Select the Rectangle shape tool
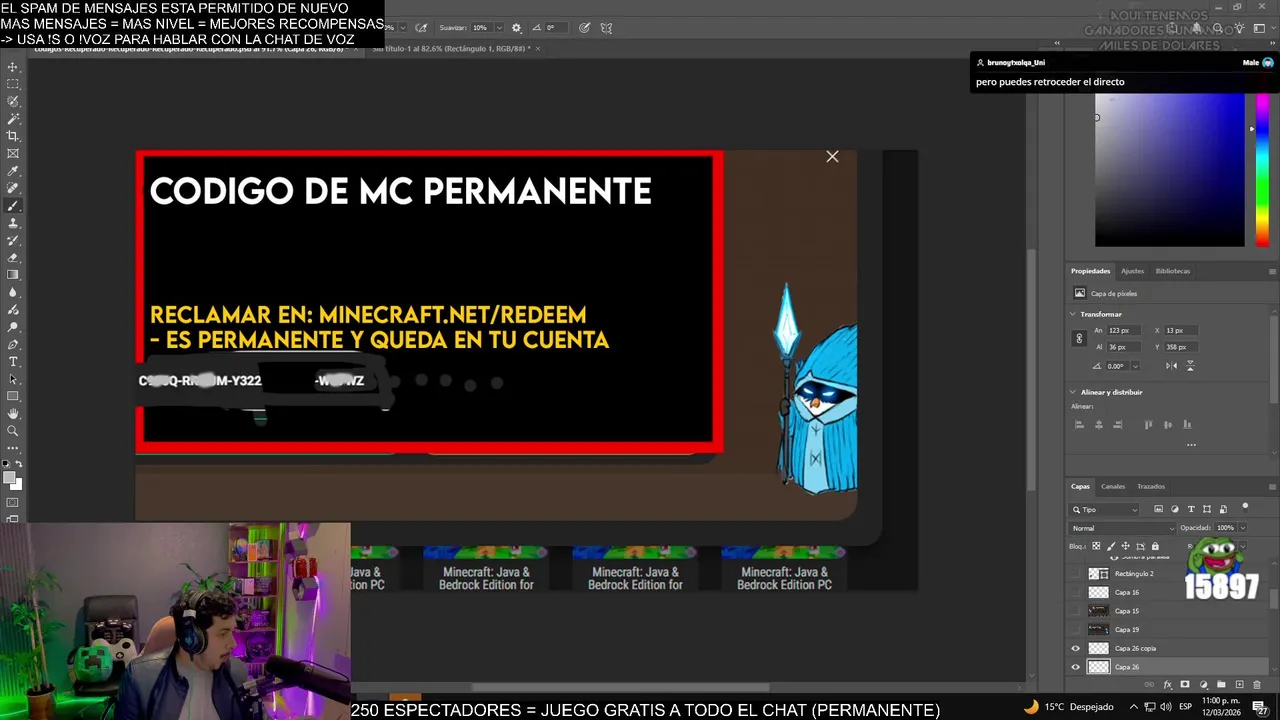The height and width of the screenshot is (720, 1280). coord(12,396)
